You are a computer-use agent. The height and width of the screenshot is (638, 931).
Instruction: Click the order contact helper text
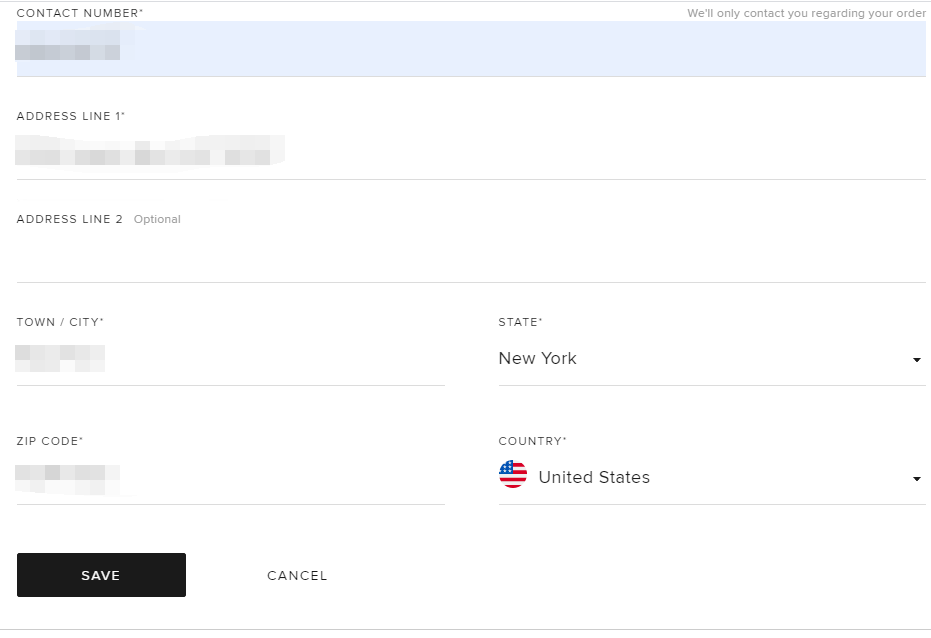click(806, 14)
